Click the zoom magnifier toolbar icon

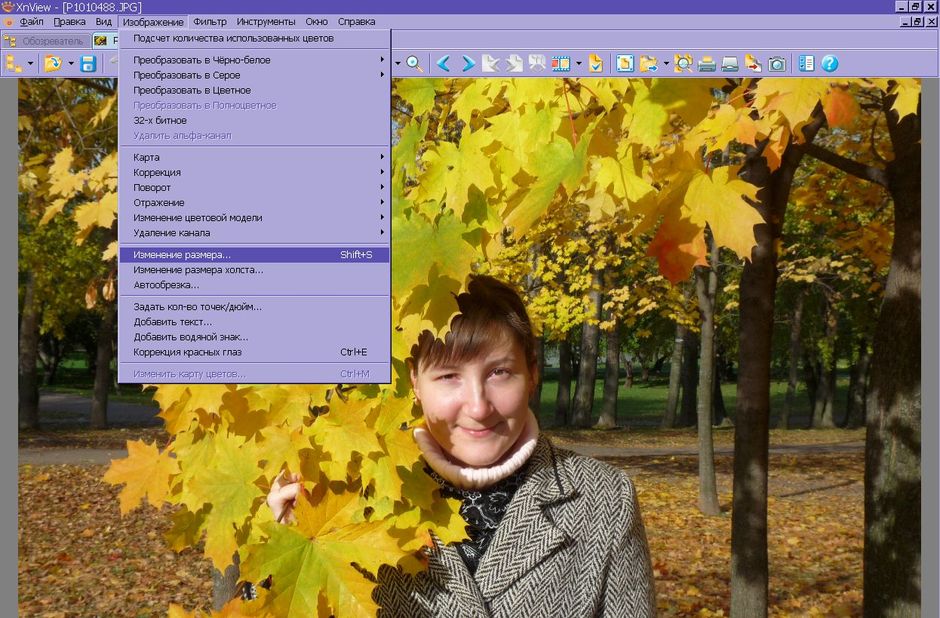(x=414, y=64)
